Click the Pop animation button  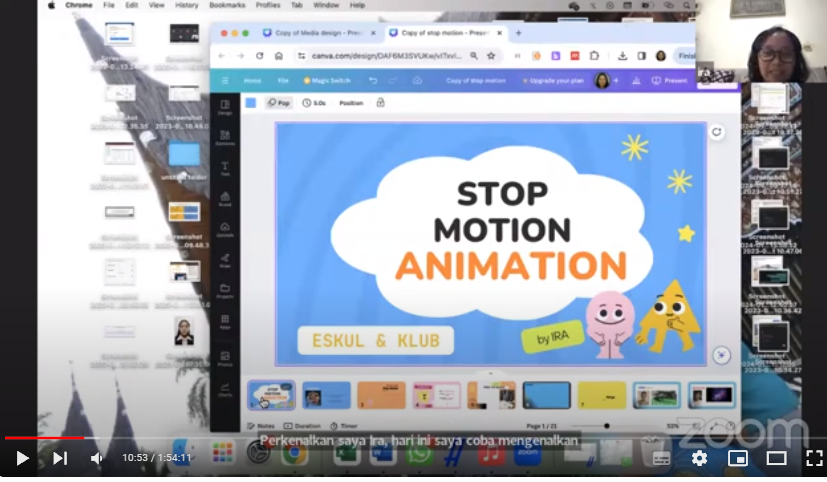coord(279,102)
